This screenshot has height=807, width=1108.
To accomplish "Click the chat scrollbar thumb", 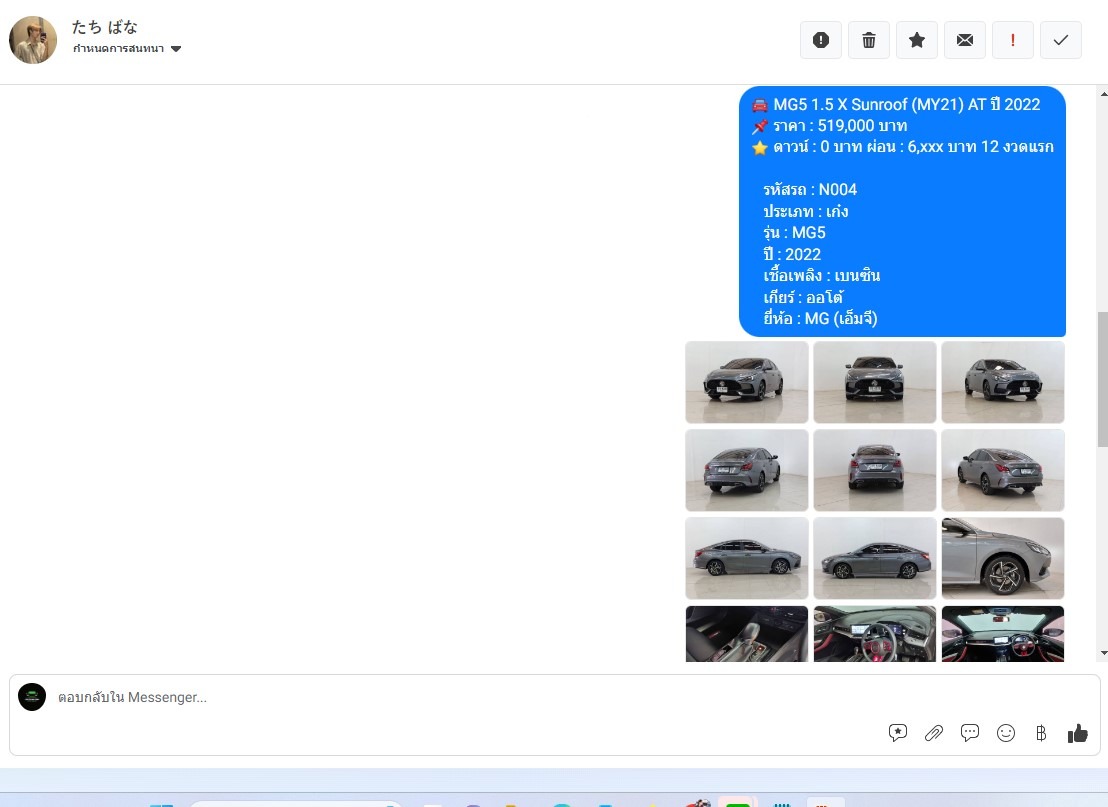I will coord(1102,379).
